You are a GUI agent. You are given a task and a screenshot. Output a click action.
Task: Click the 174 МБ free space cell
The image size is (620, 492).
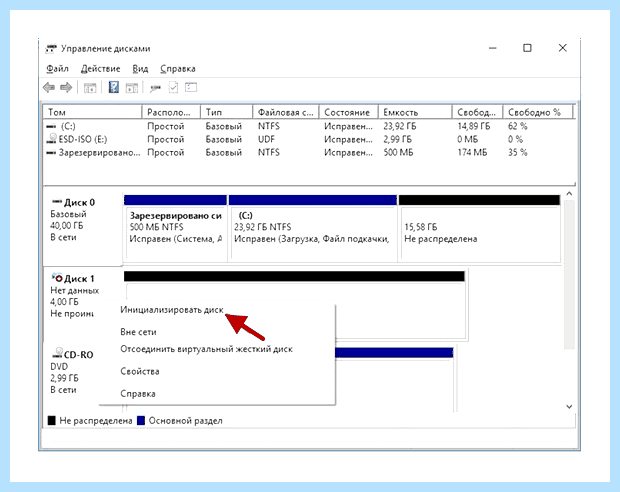click(x=473, y=152)
